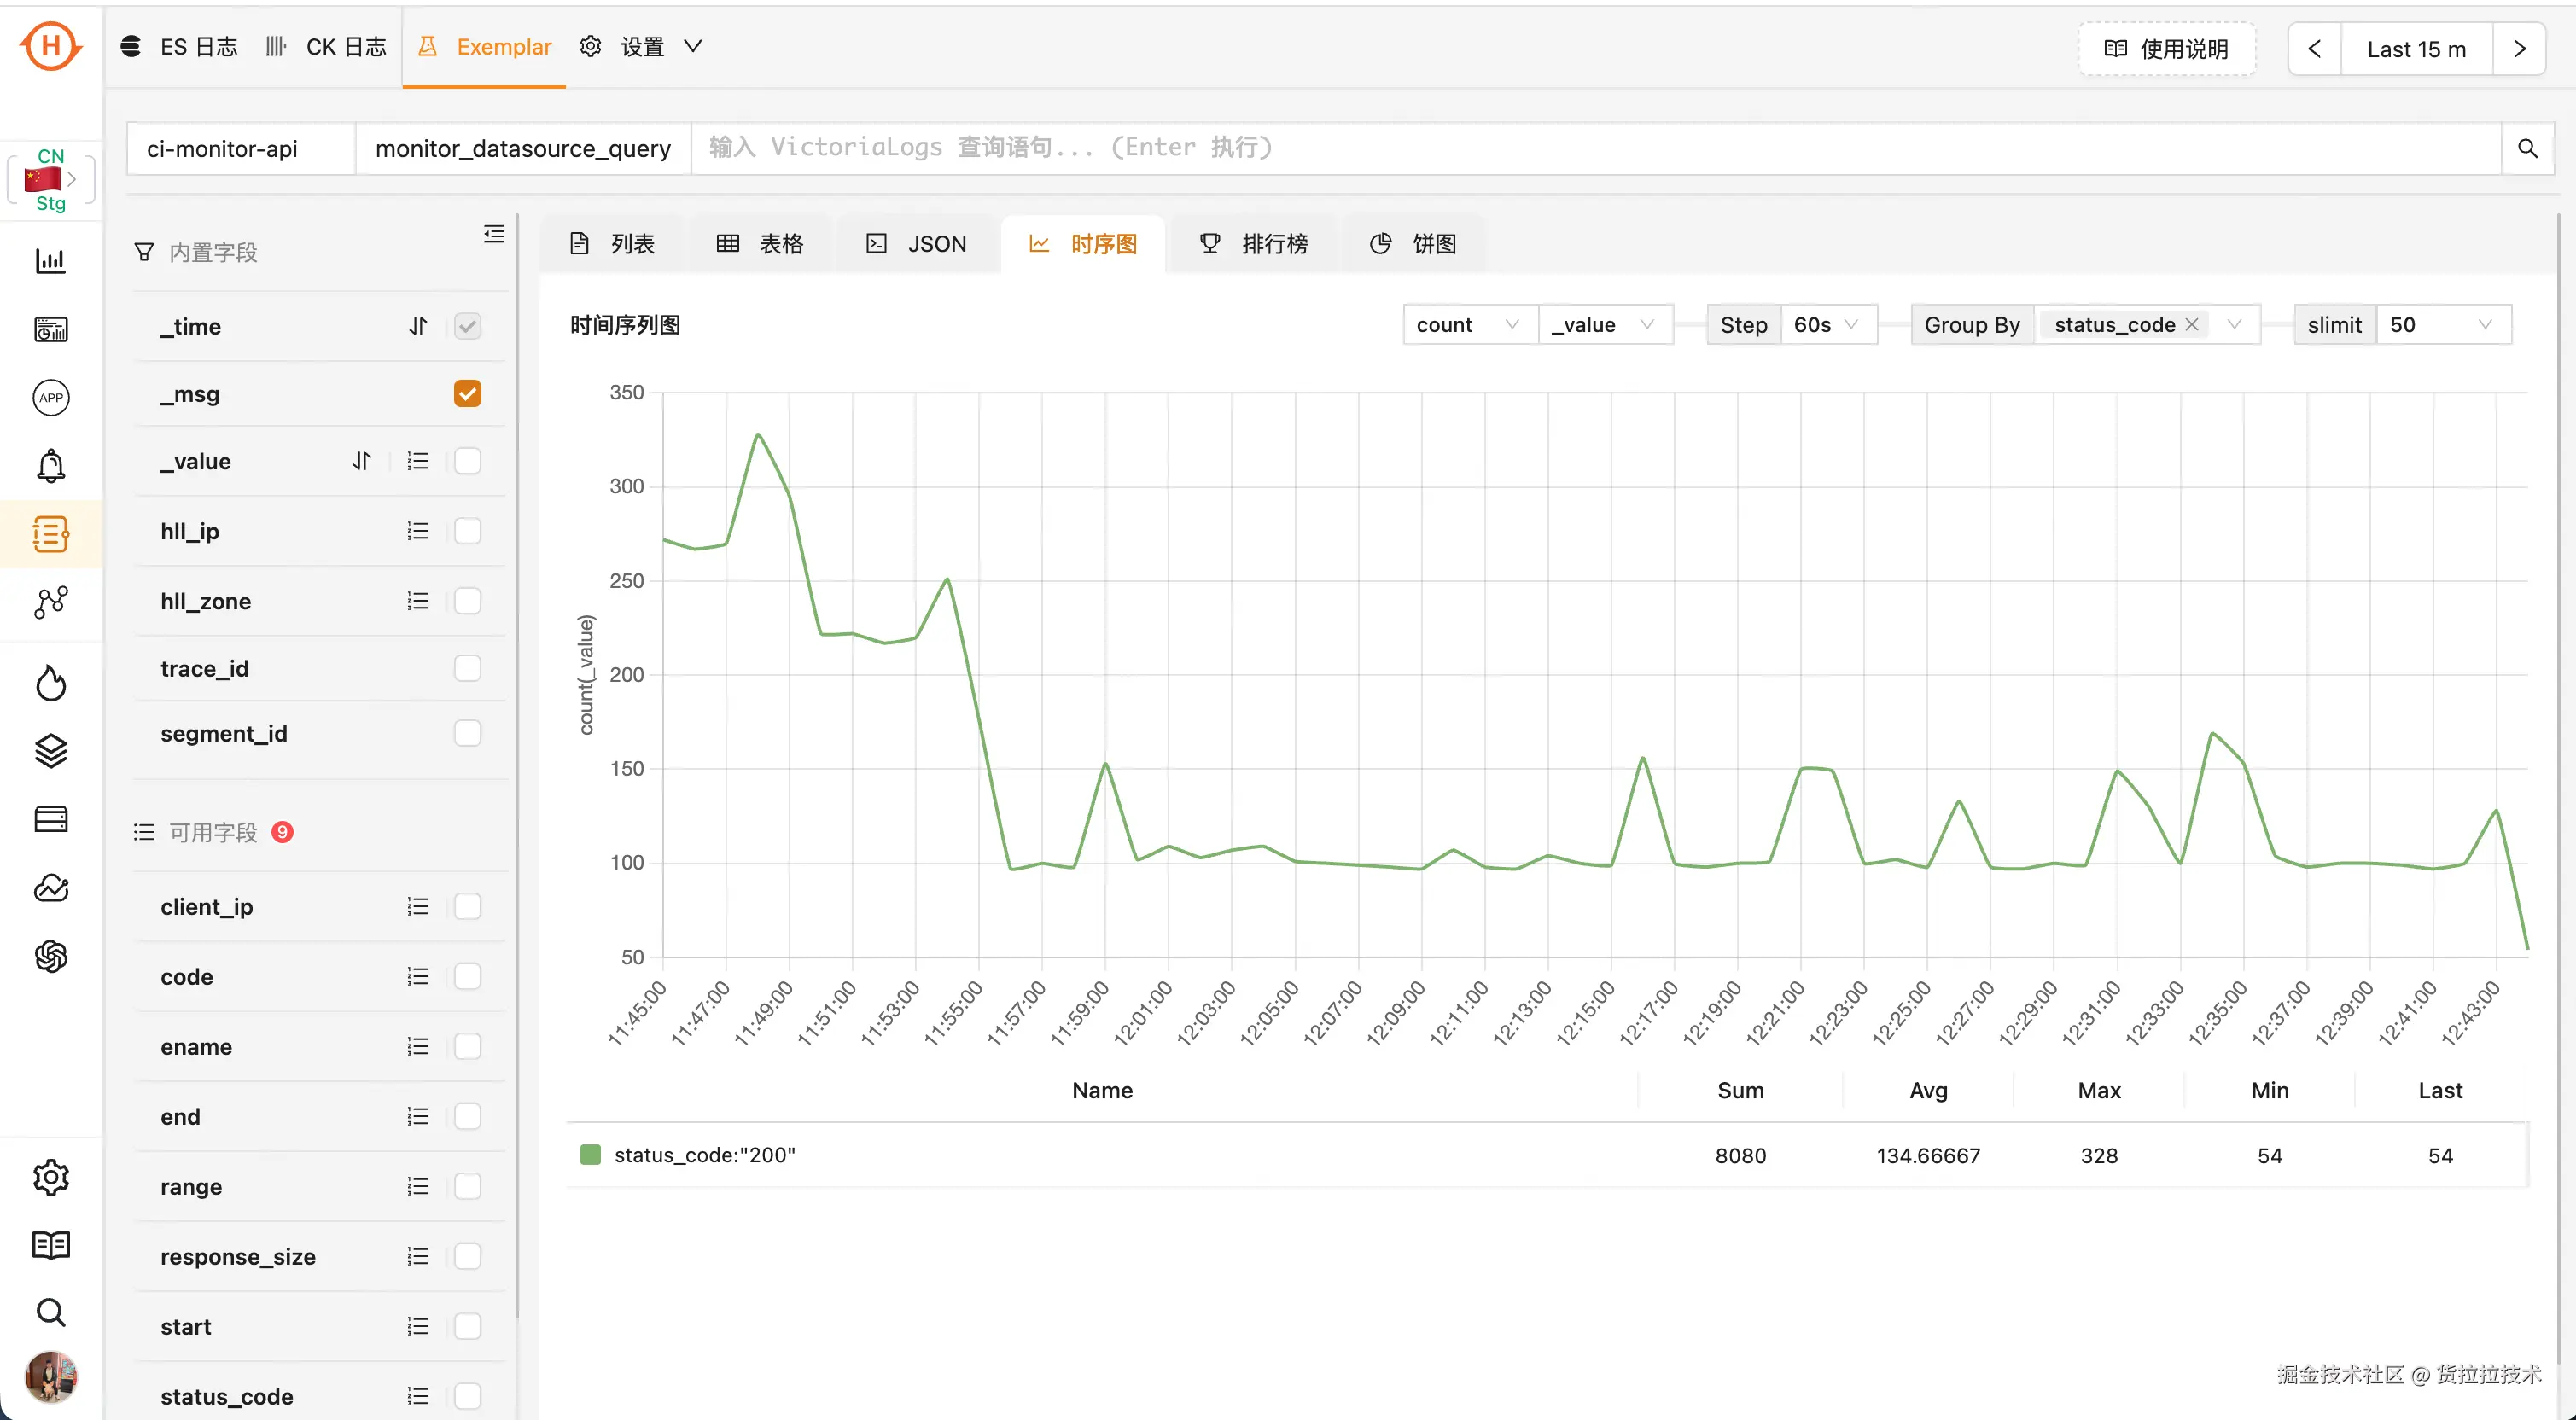Uncheck the _msg field checkbox
The image size is (2576, 1420).
[x=467, y=394]
